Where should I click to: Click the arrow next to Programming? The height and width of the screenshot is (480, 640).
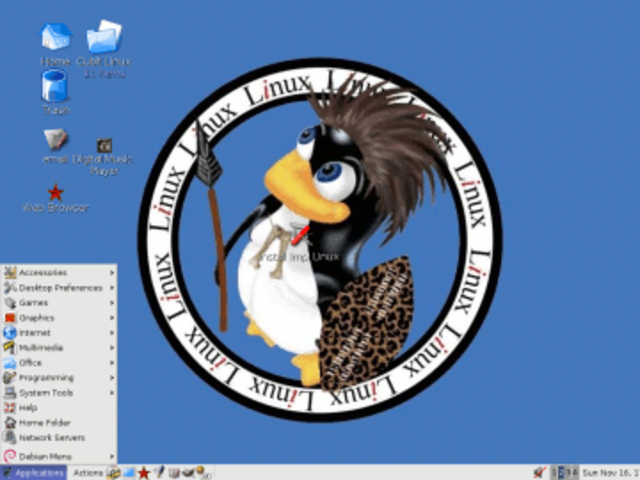coord(111,378)
